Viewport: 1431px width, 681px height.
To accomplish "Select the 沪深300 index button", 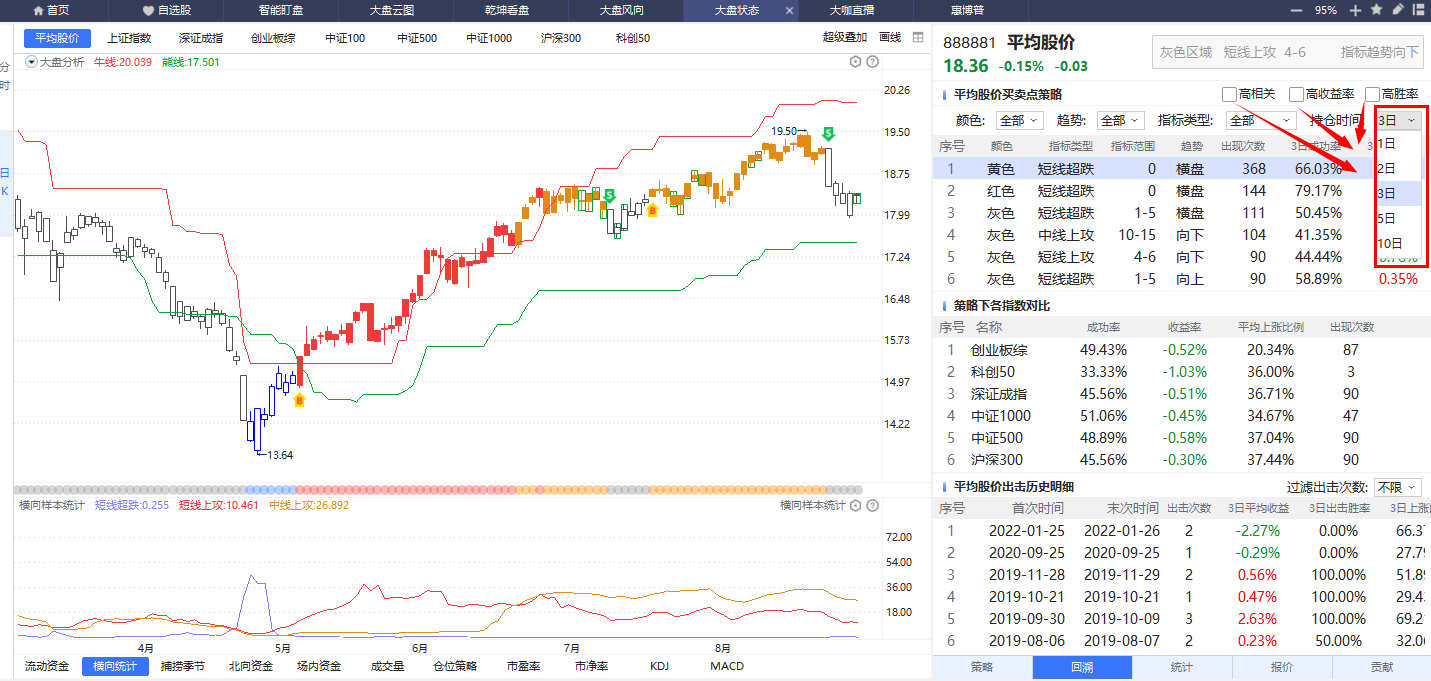I will point(561,38).
